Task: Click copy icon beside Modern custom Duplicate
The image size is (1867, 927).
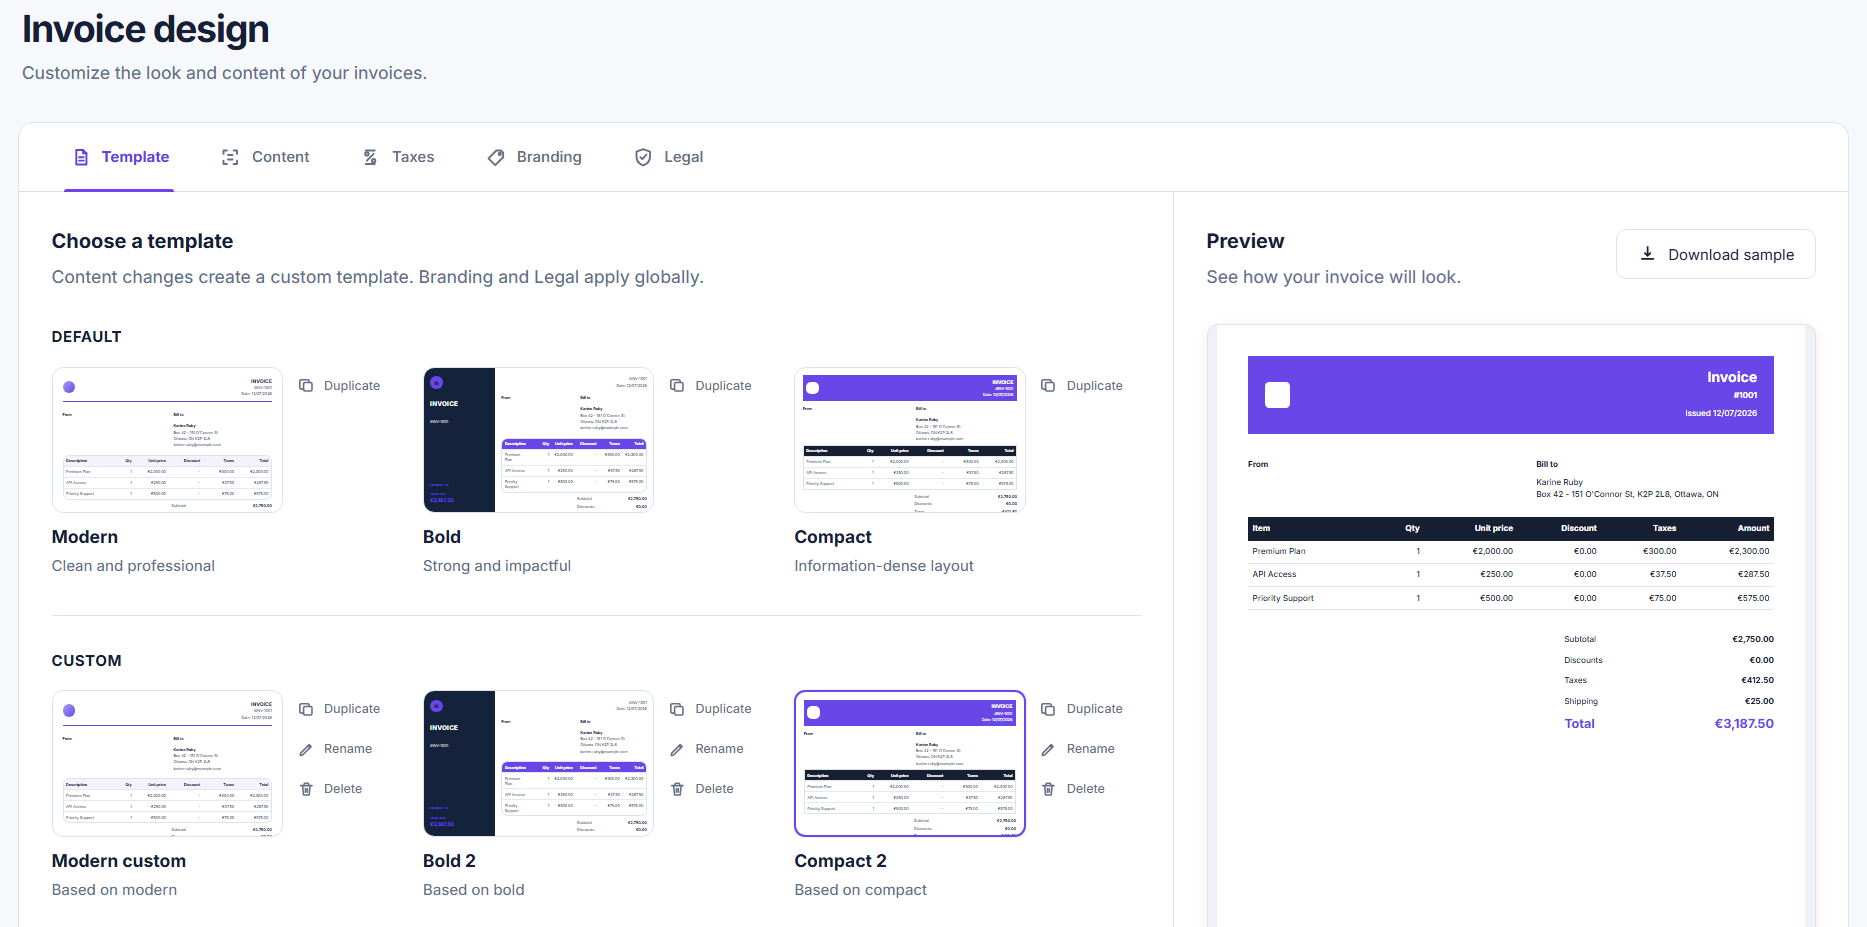Action: (x=306, y=709)
